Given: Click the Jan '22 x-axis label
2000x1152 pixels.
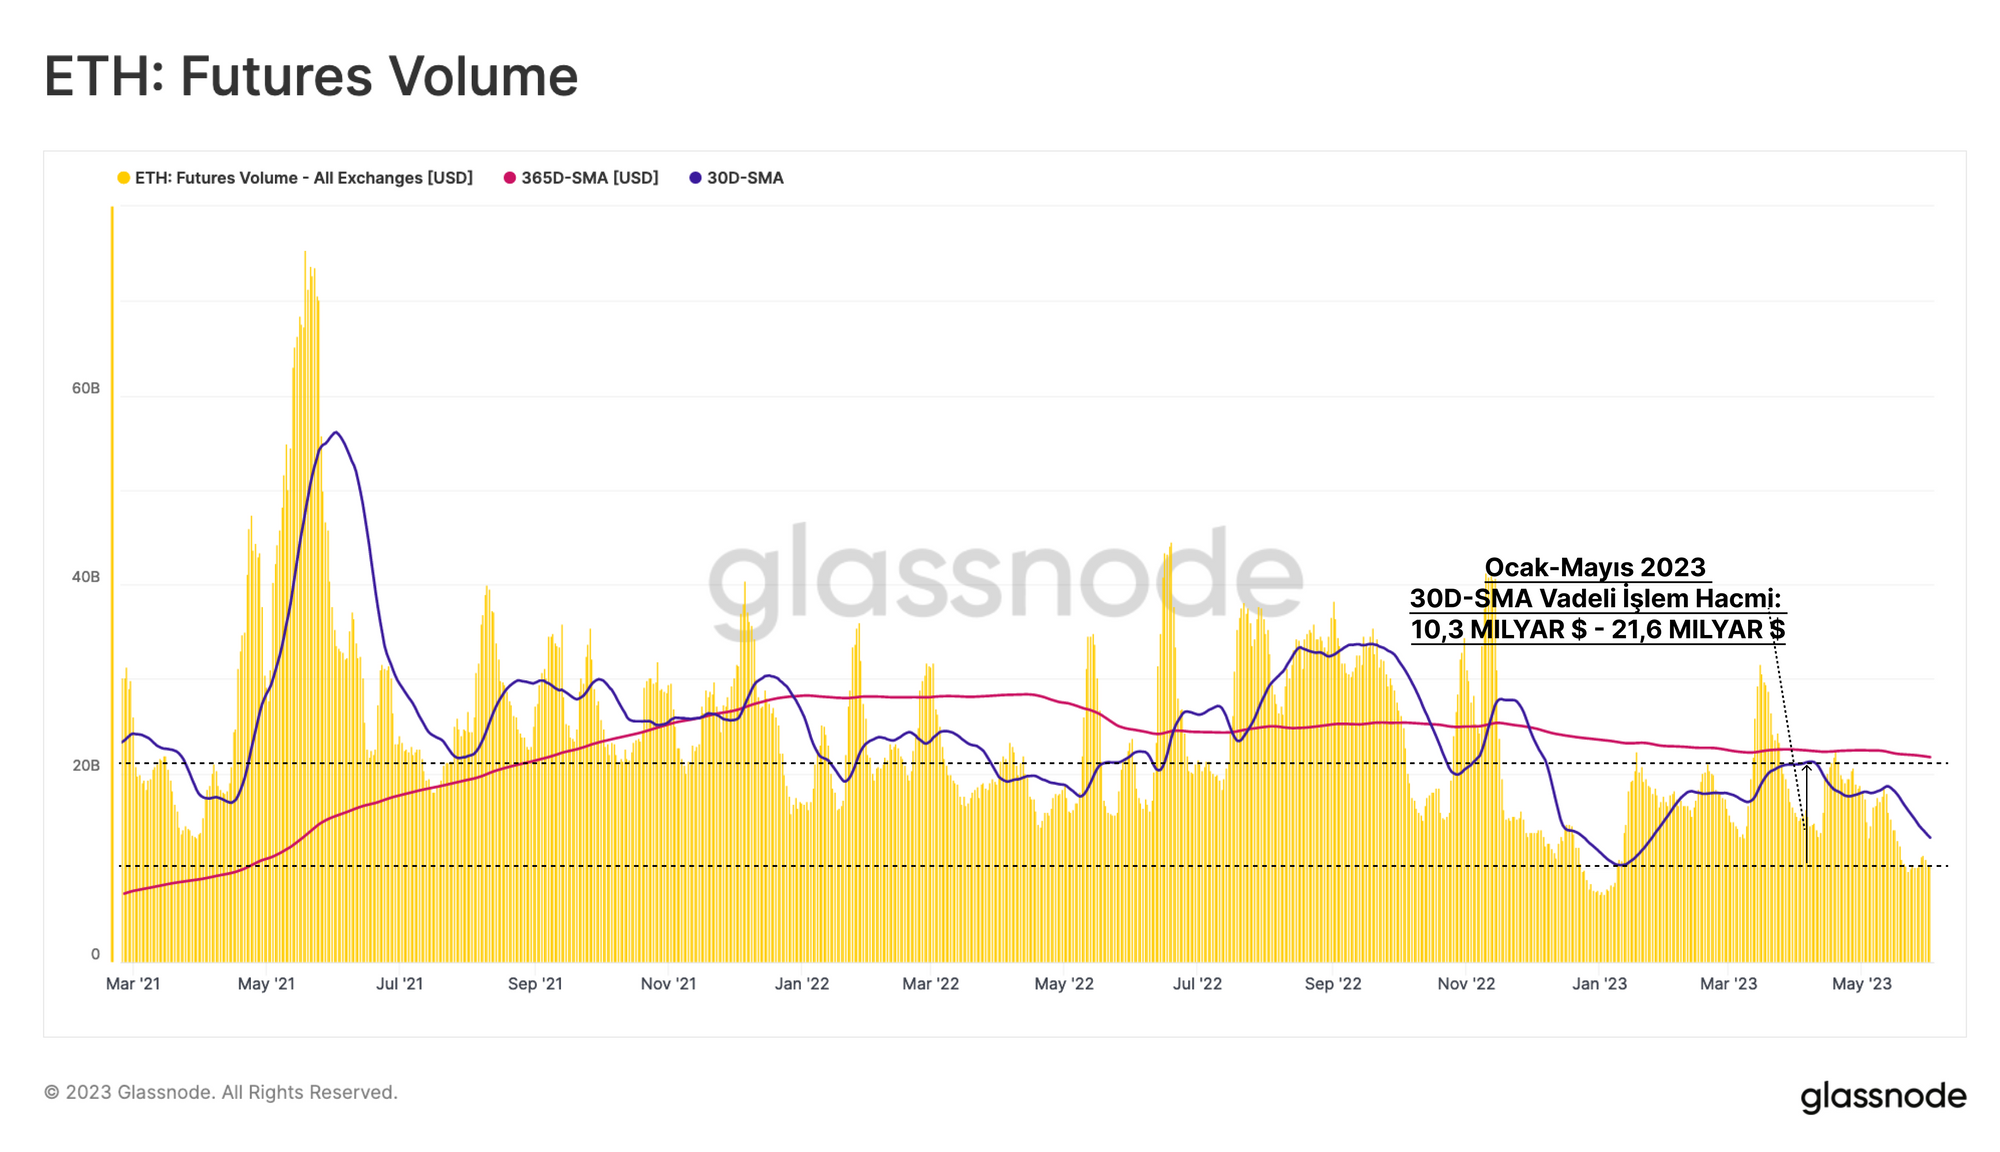Looking at the screenshot, I should coord(802,983).
